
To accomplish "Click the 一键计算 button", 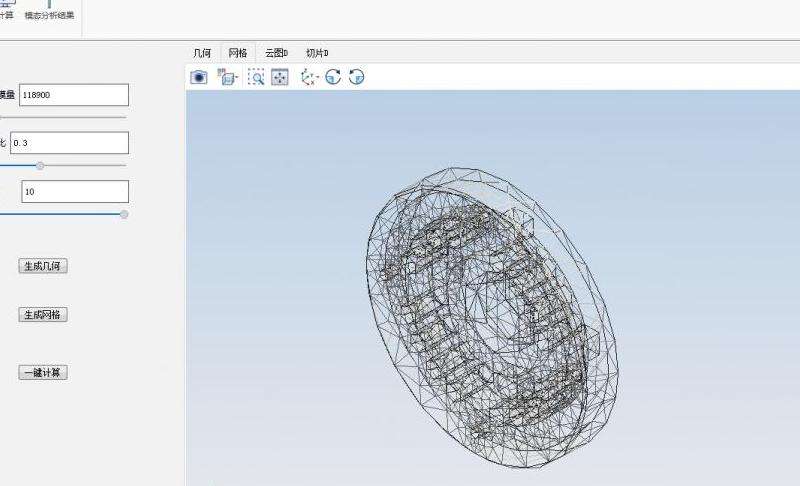I will pyautogui.click(x=43, y=373).
